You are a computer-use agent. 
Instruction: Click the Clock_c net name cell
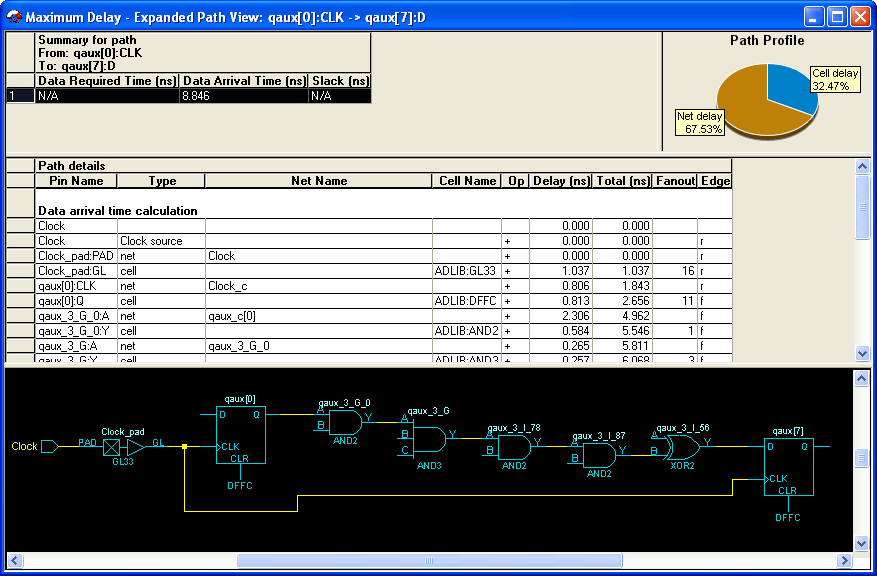(319, 286)
